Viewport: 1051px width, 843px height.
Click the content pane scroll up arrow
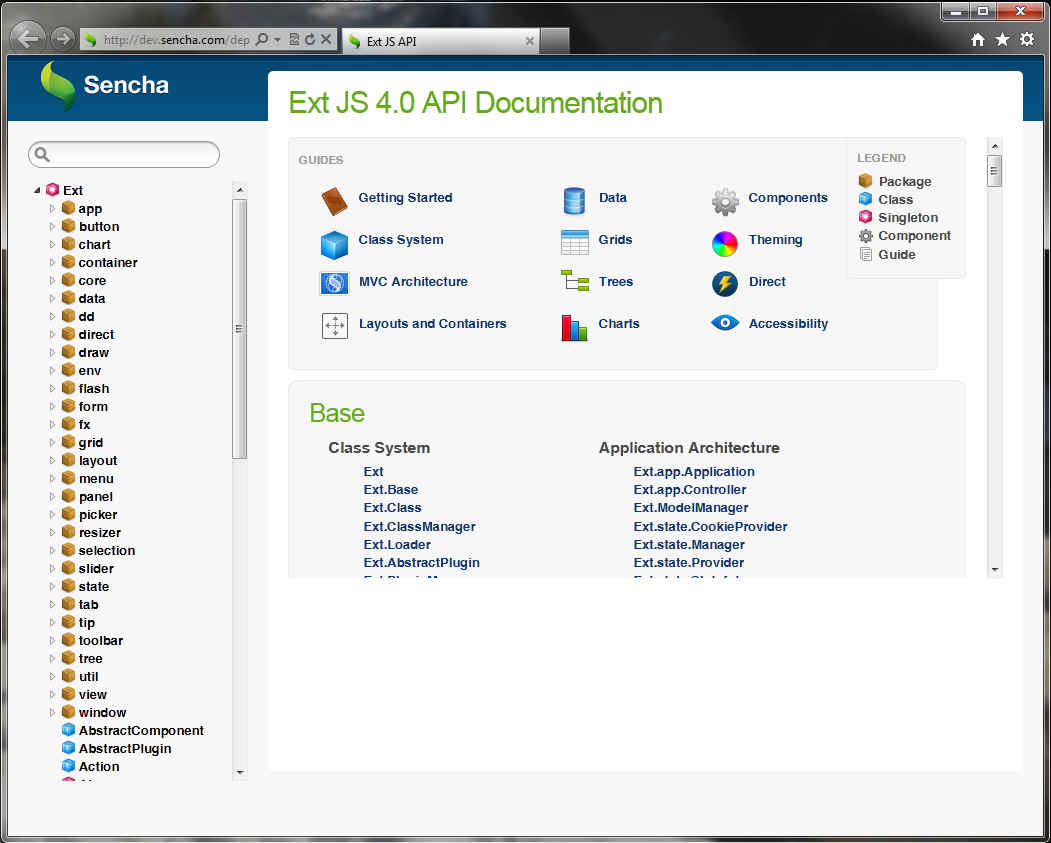[995, 146]
